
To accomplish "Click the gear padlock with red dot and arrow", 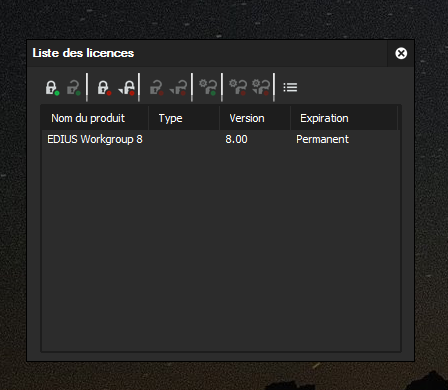I will coord(261,87).
